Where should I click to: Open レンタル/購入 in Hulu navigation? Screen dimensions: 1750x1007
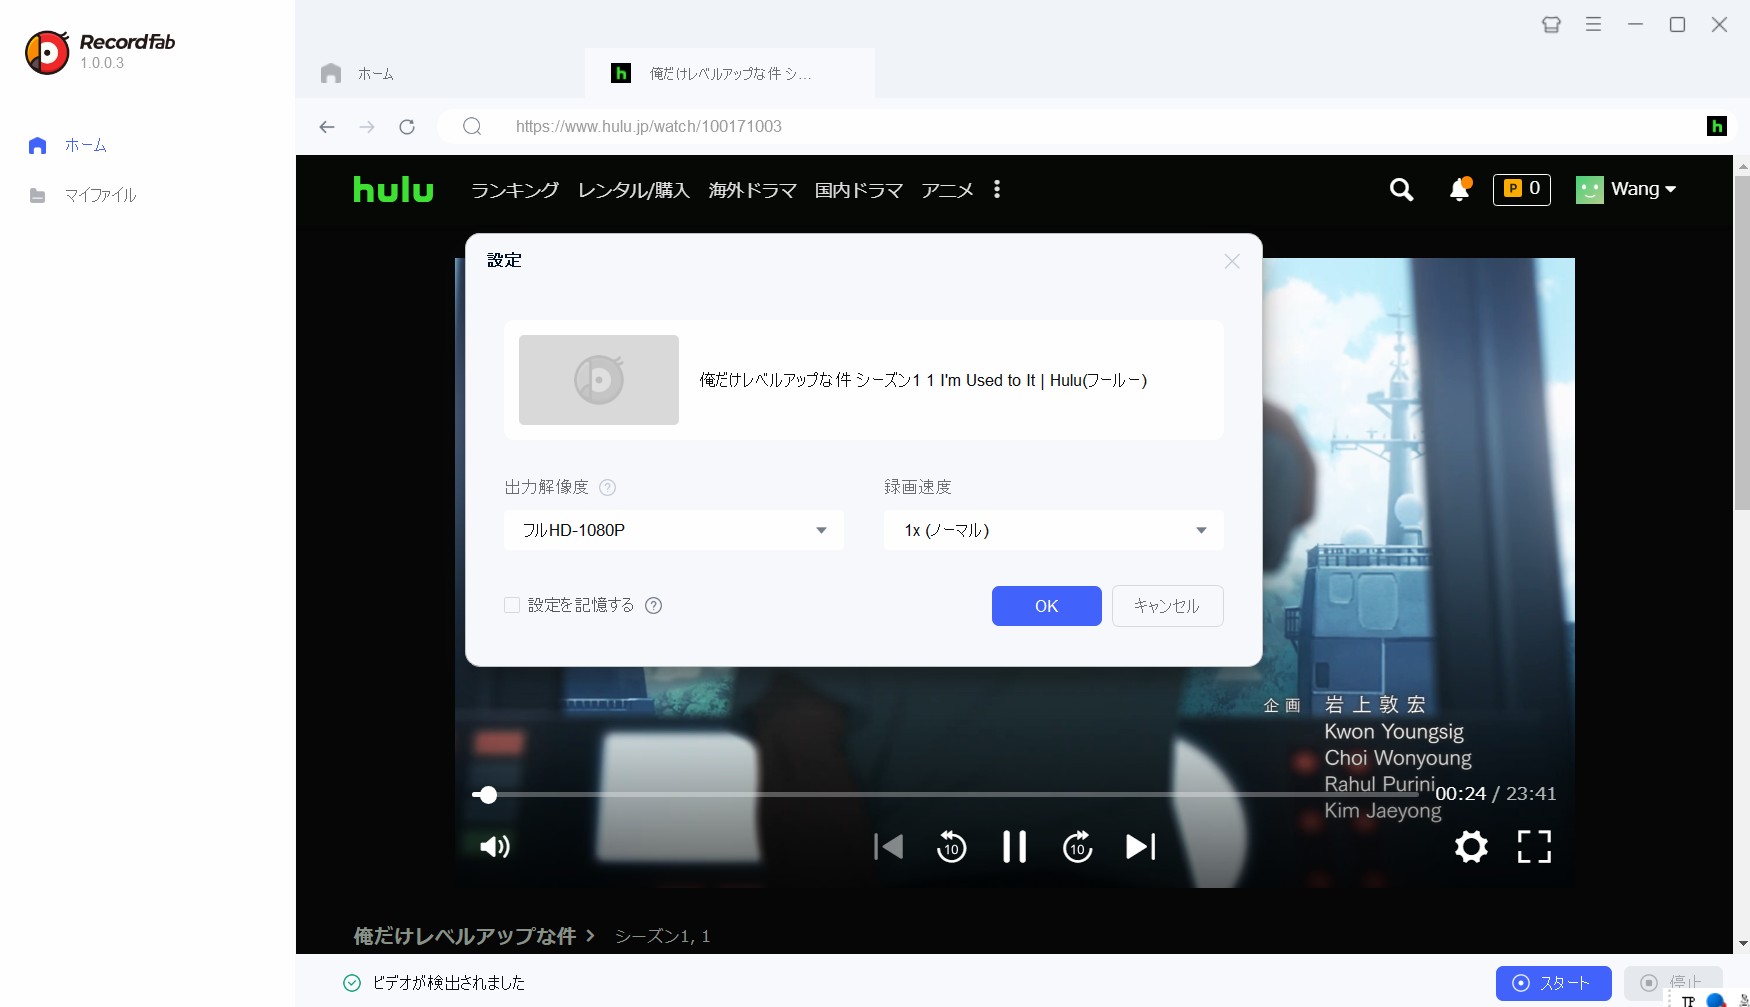tap(634, 190)
